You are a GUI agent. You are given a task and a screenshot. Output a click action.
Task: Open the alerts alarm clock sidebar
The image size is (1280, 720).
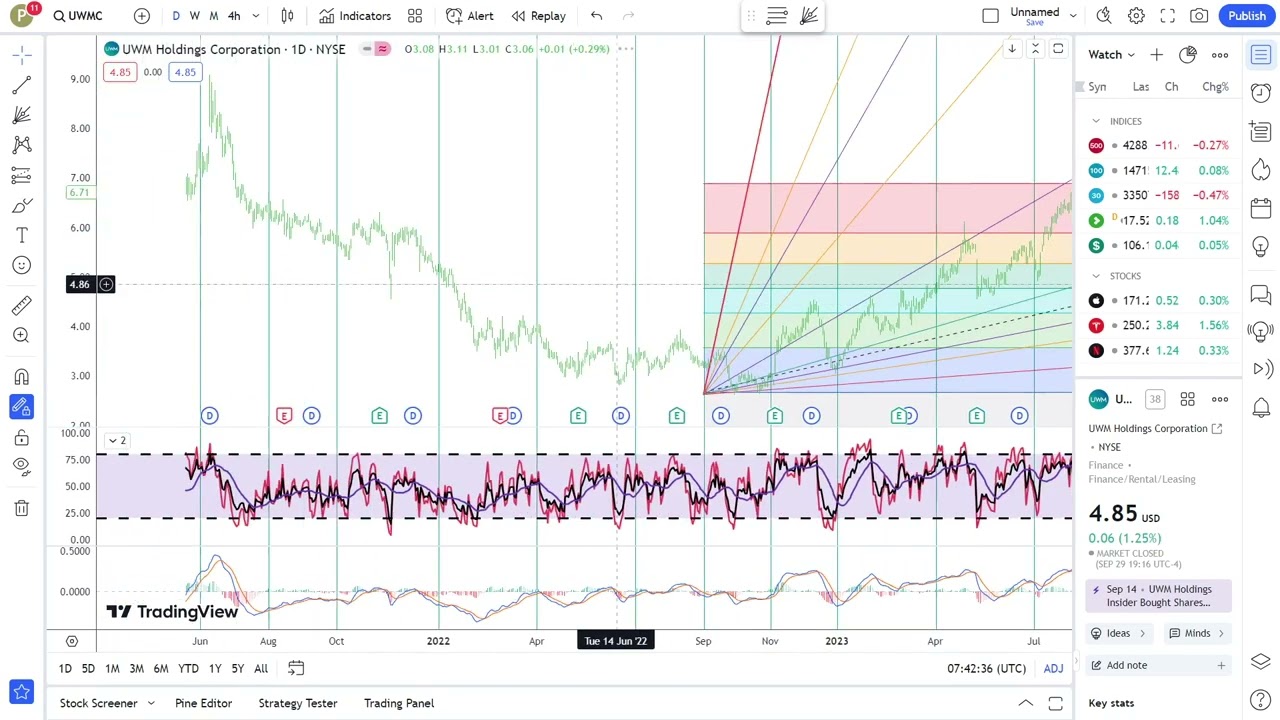tap(1261, 92)
